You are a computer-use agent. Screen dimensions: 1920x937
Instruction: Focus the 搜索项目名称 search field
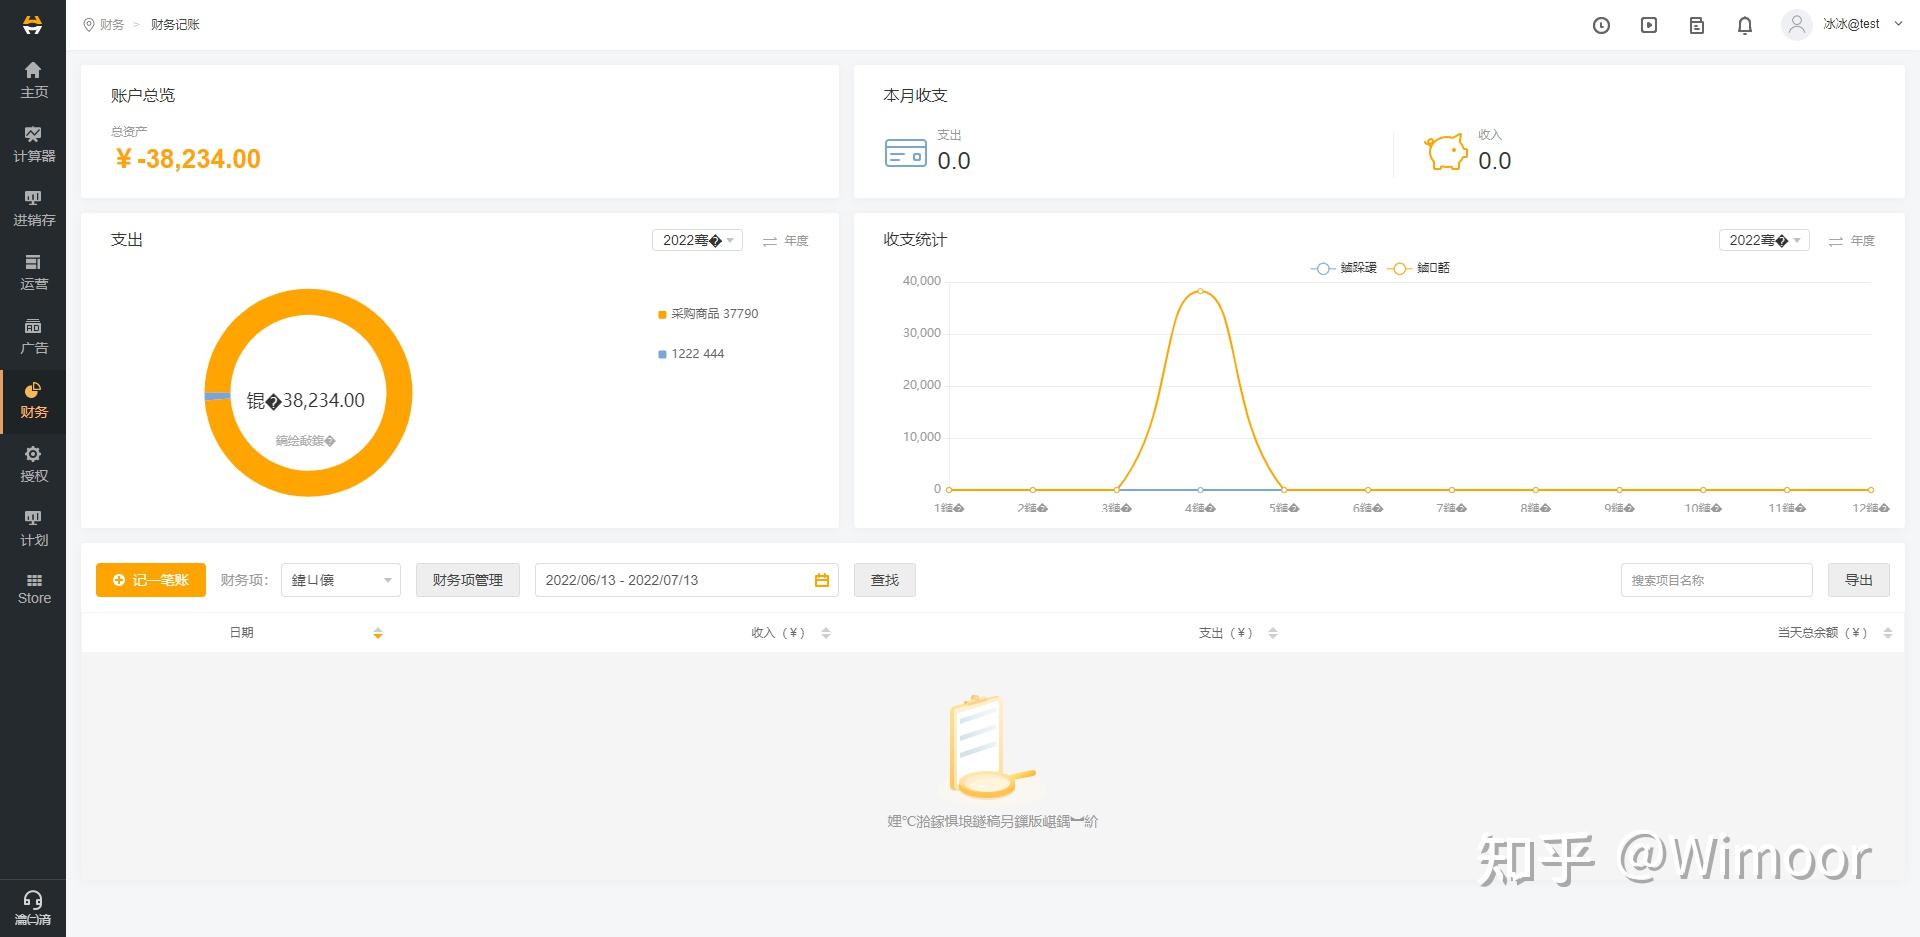(x=1716, y=580)
